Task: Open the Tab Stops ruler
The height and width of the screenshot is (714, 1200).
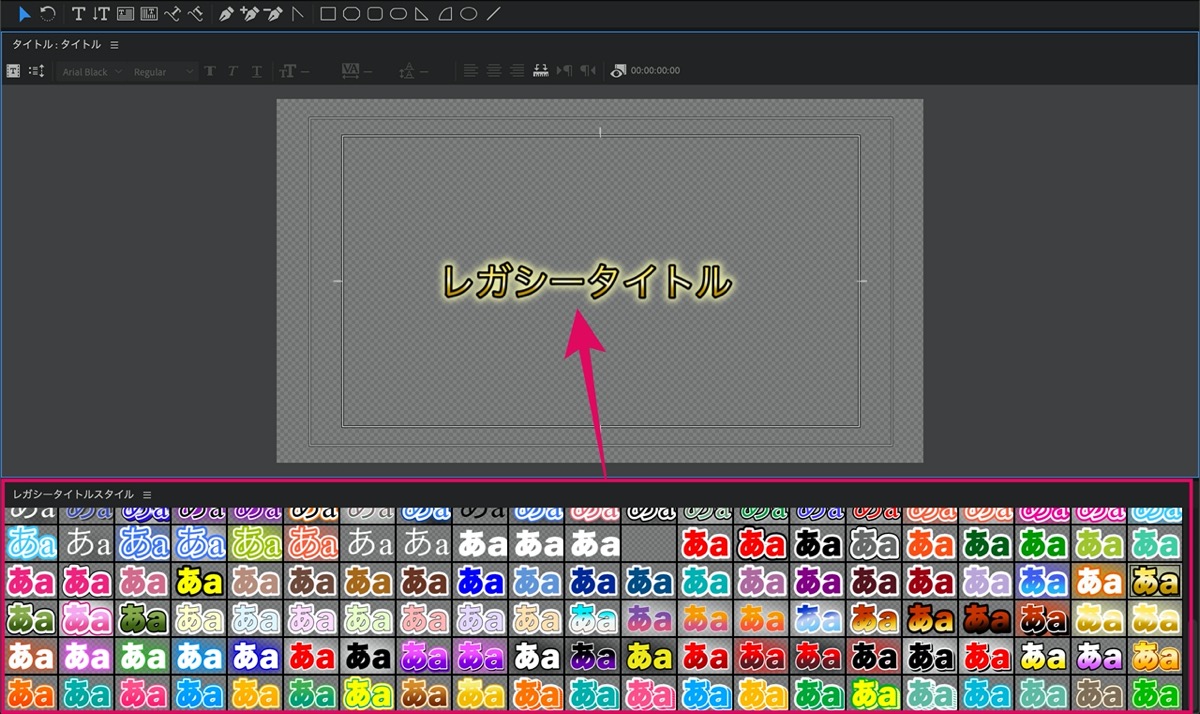Action: coord(541,71)
